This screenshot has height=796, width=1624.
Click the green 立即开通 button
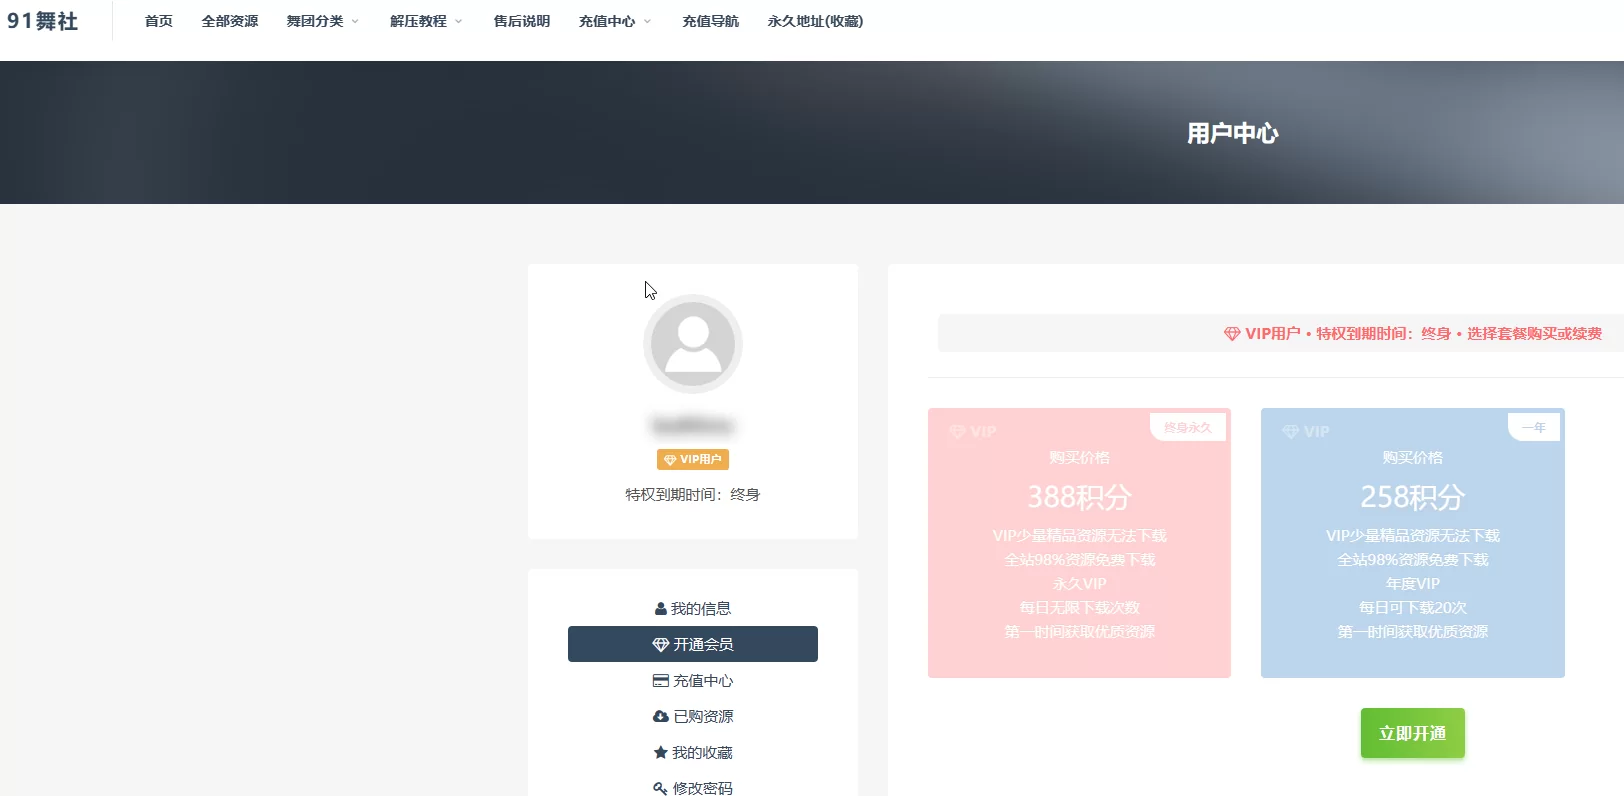pyautogui.click(x=1413, y=733)
